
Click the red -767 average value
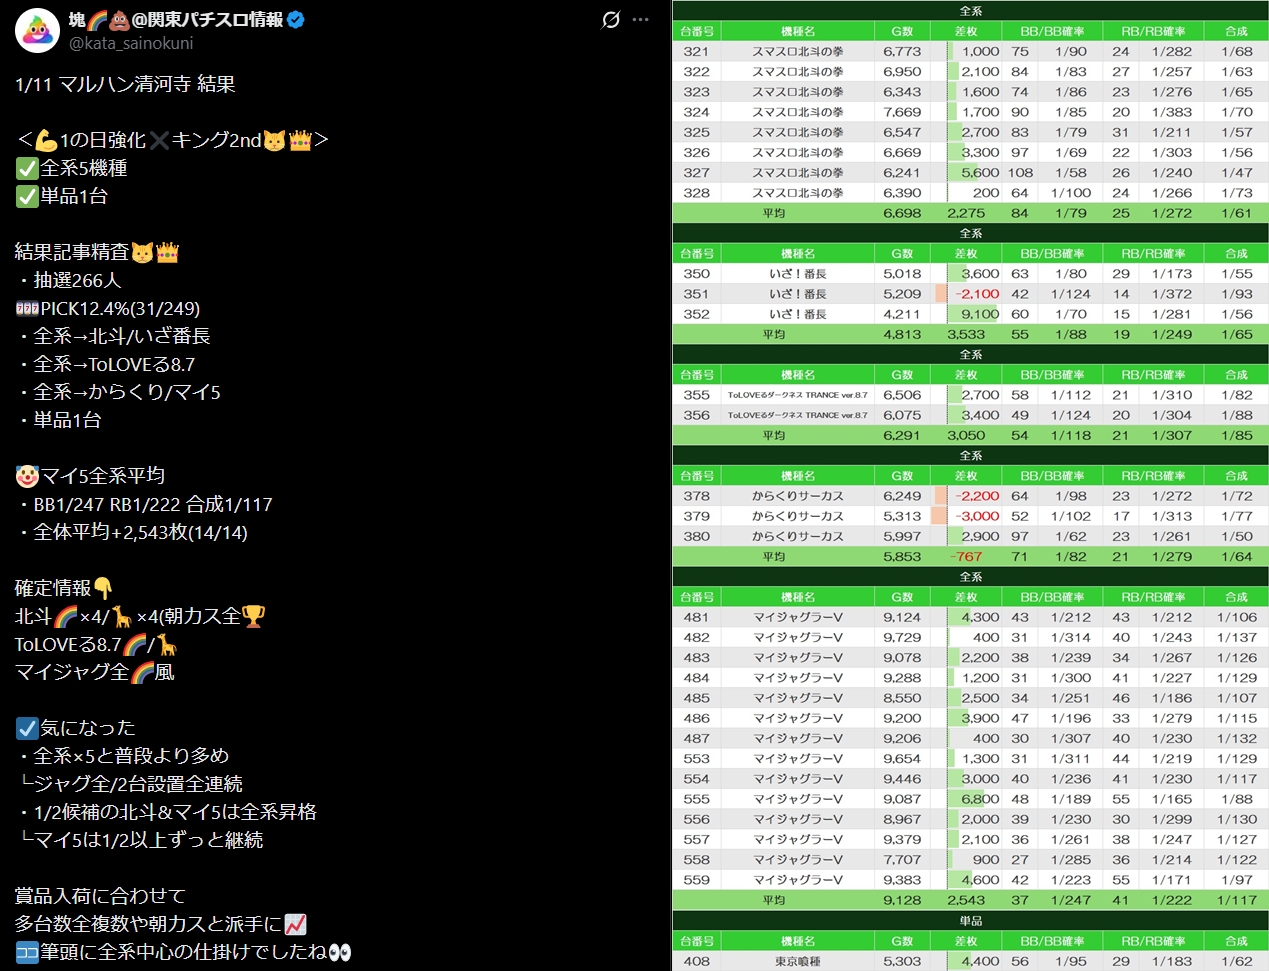966,556
